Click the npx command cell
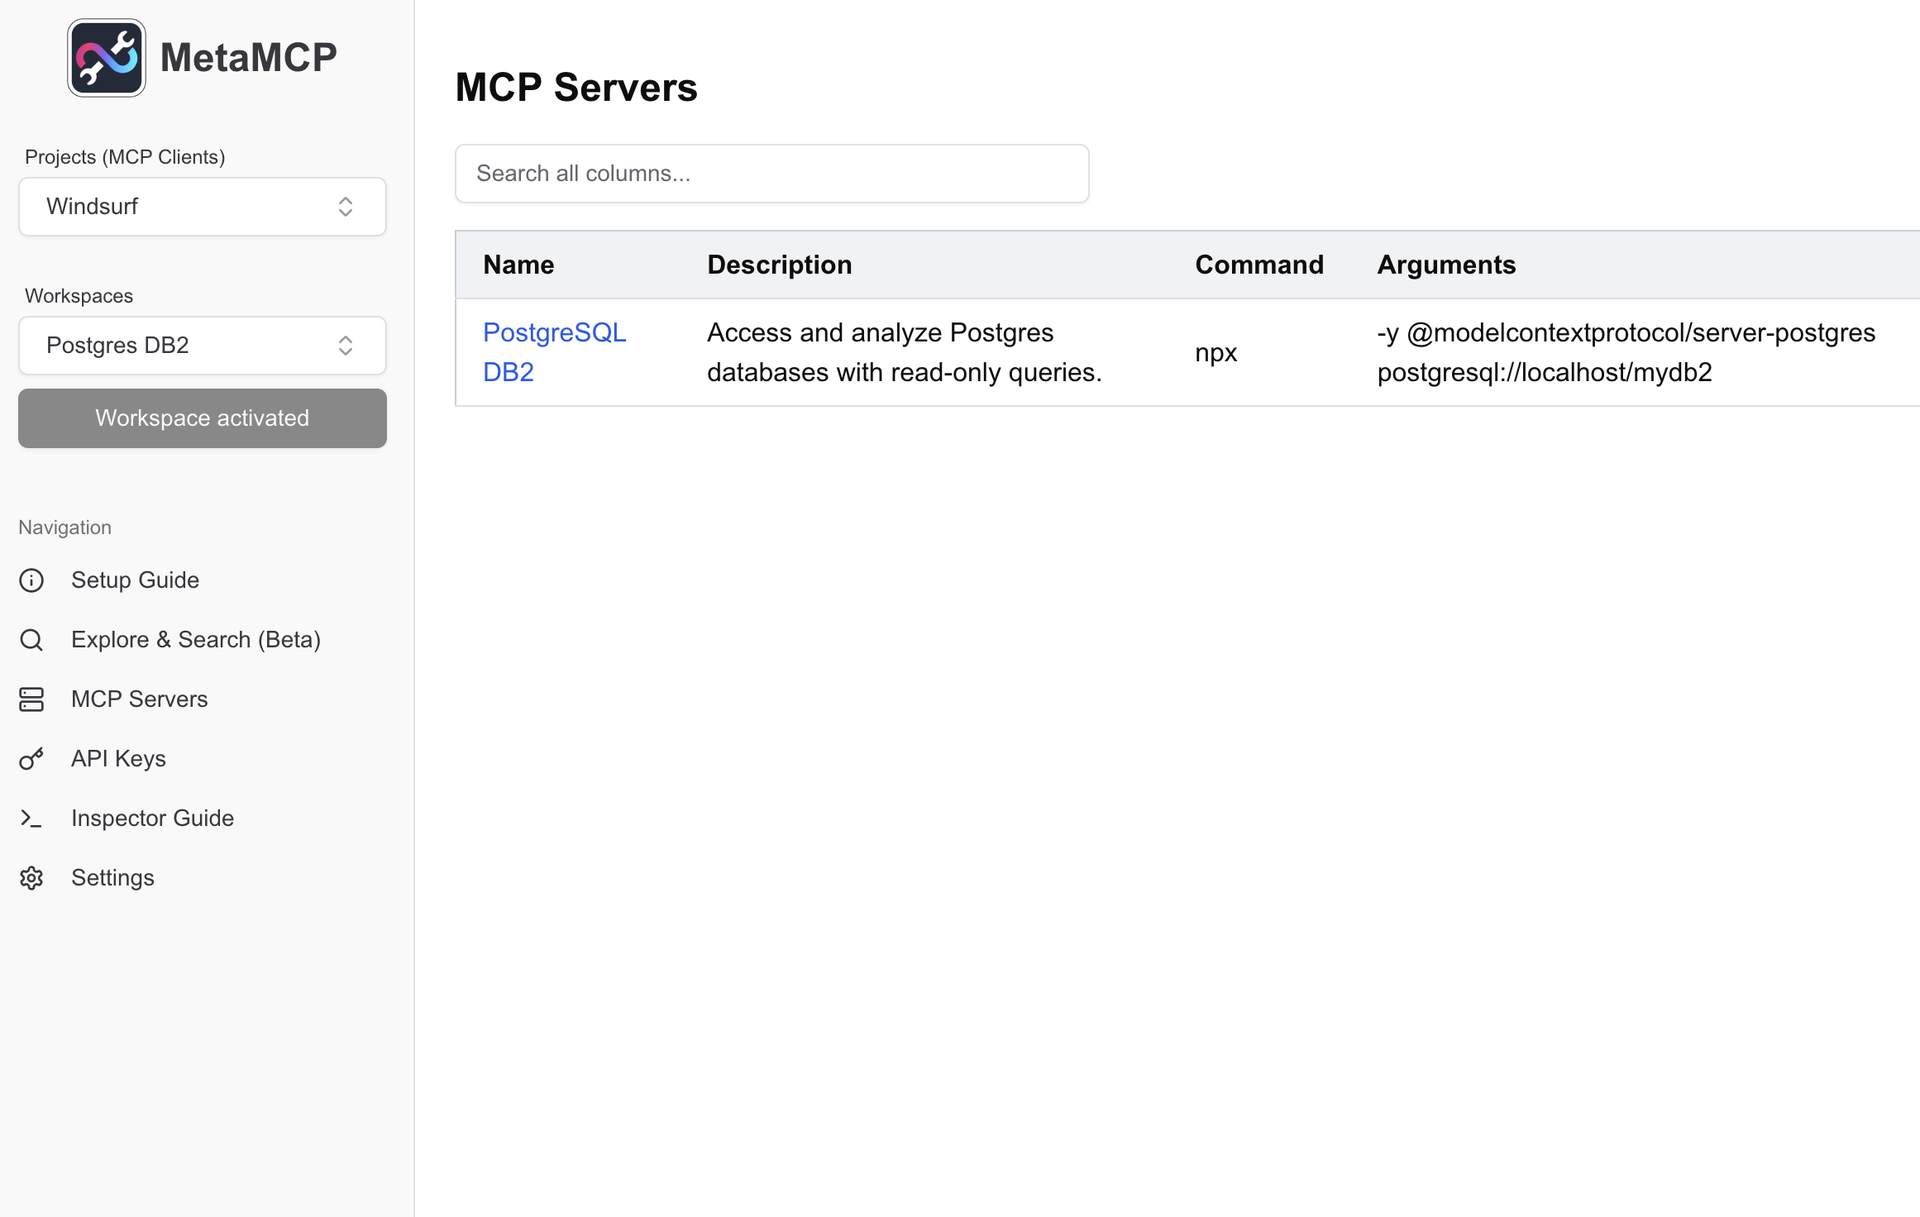The image size is (1920, 1217). pos(1216,353)
